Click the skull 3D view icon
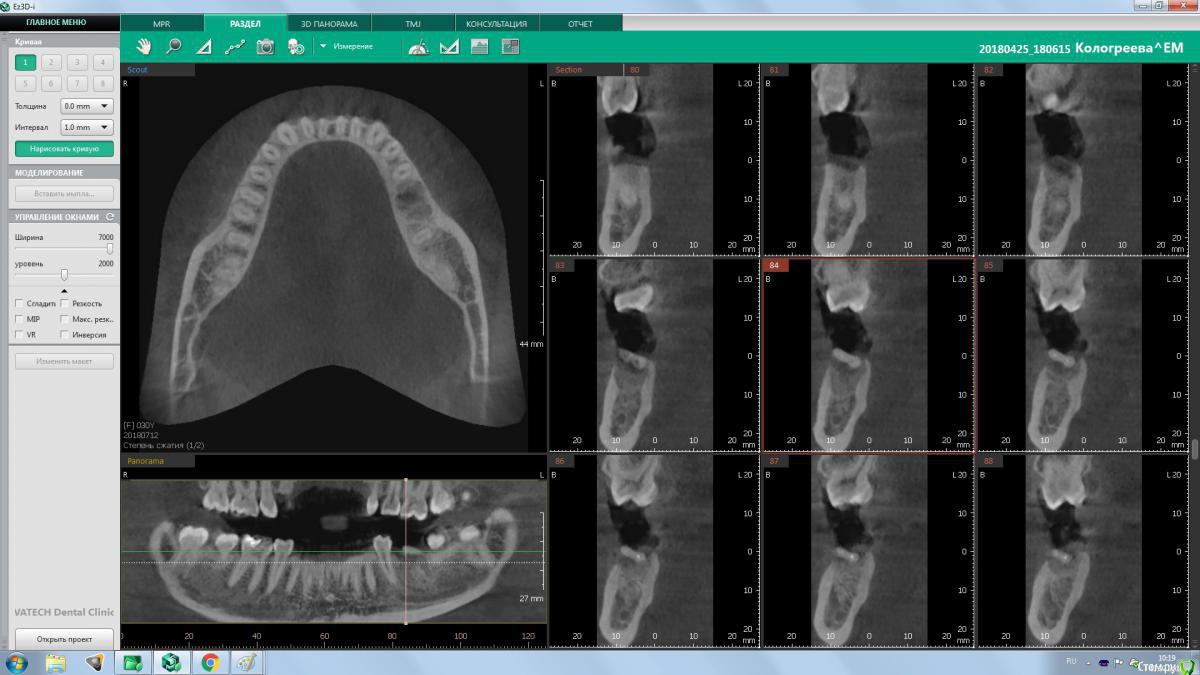The height and width of the screenshot is (675, 1200). [x=296, y=46]
